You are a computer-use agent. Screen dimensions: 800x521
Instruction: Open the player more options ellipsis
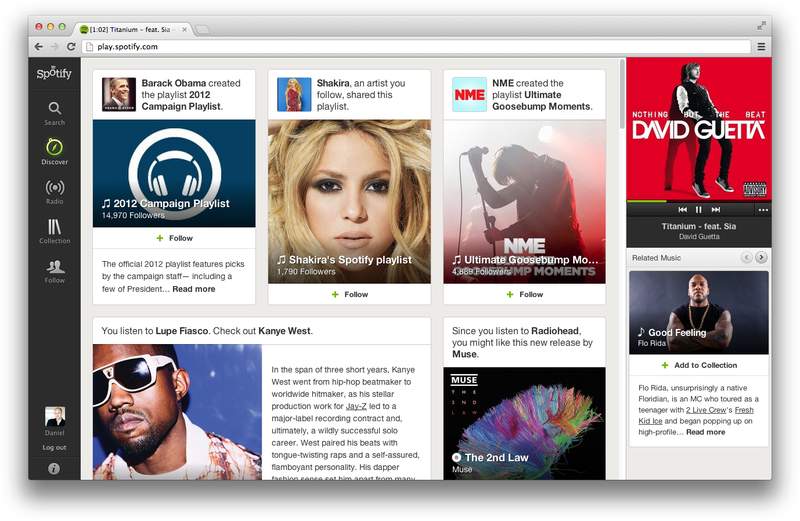(763, 210)
